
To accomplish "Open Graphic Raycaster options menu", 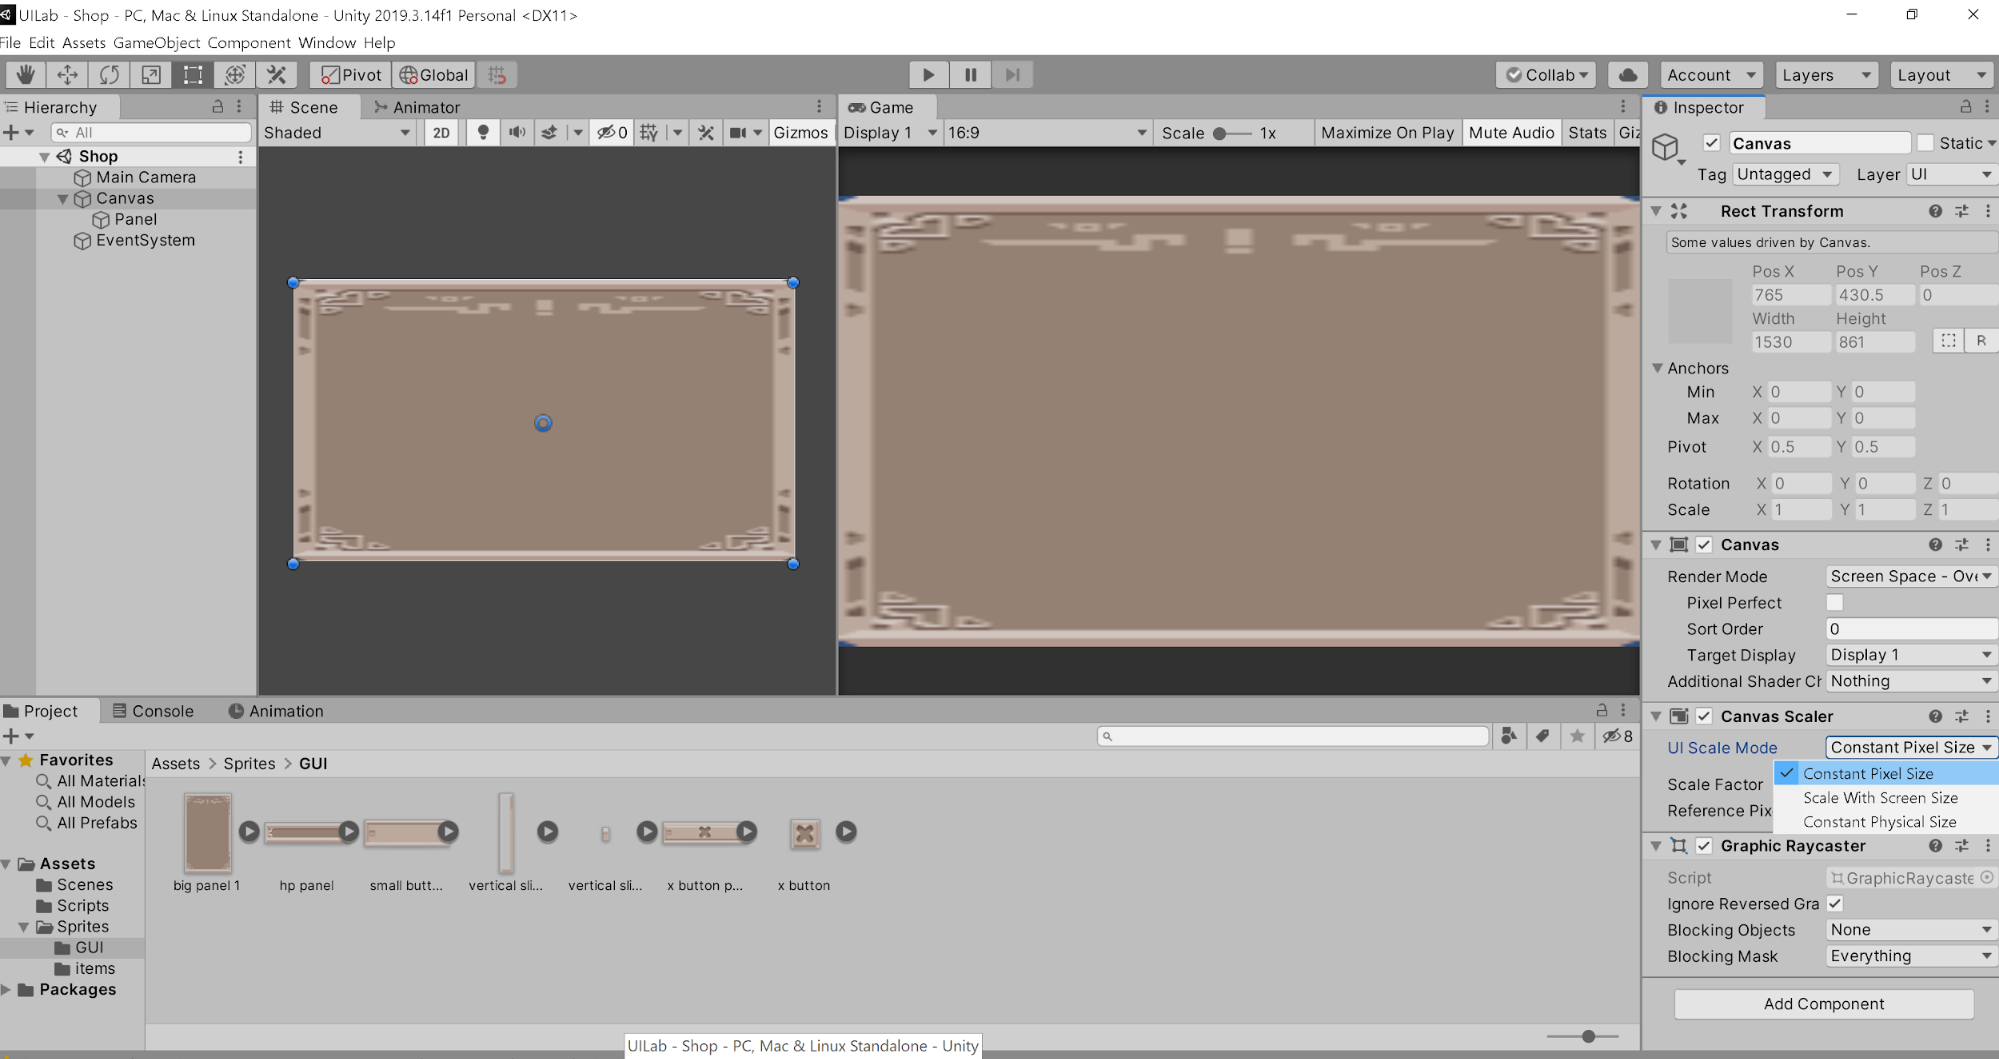I will 1987,846.
